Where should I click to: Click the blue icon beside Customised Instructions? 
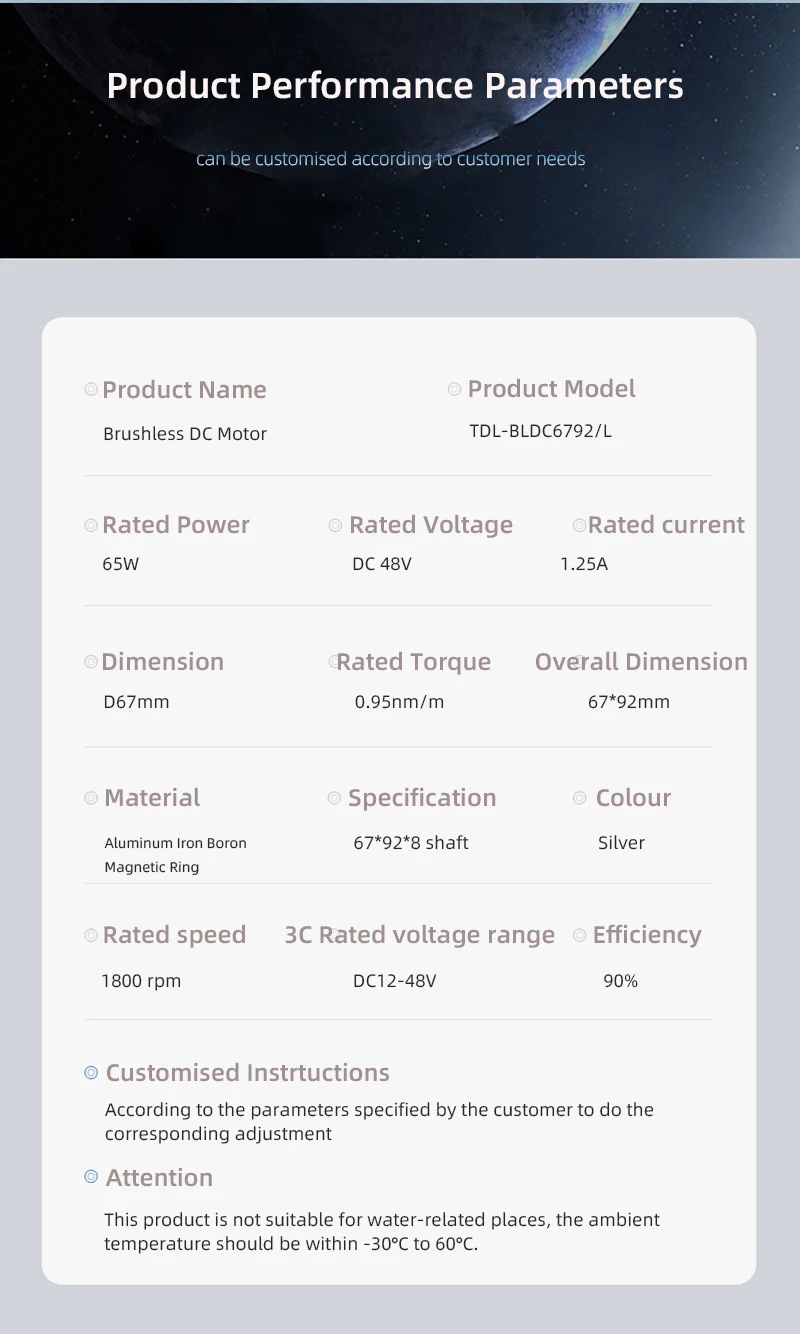91,1072
